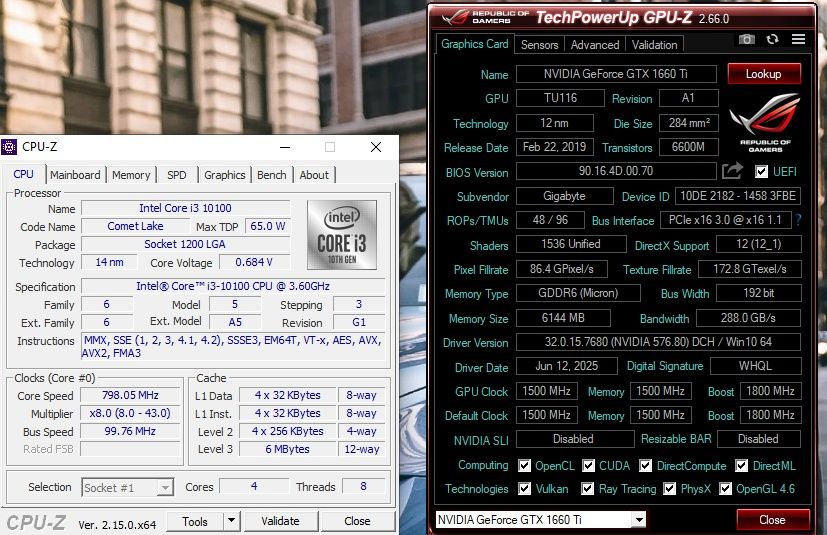This screenshot has width=827, height=535.
Task: Click the Instructions list text in CPU-Z
Action: [x=232, y=347]
